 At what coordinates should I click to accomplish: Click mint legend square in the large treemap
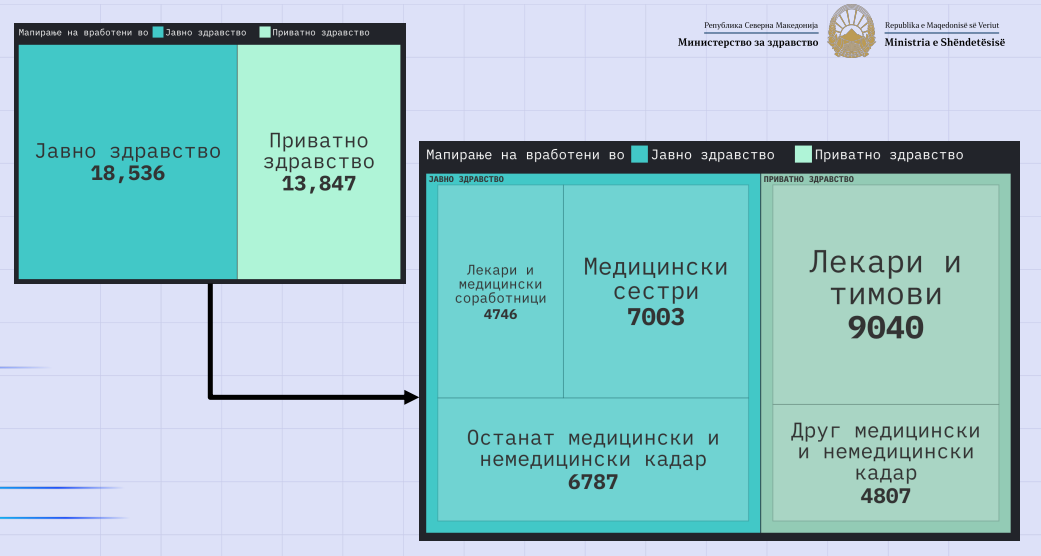[x=803, y=154]
